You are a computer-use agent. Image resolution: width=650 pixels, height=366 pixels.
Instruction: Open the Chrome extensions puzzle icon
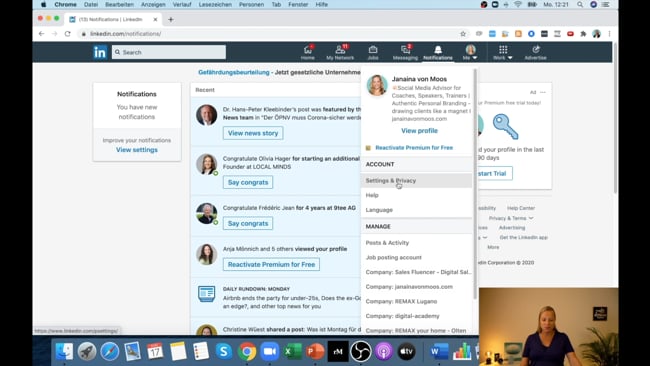(x=583, y=34)
